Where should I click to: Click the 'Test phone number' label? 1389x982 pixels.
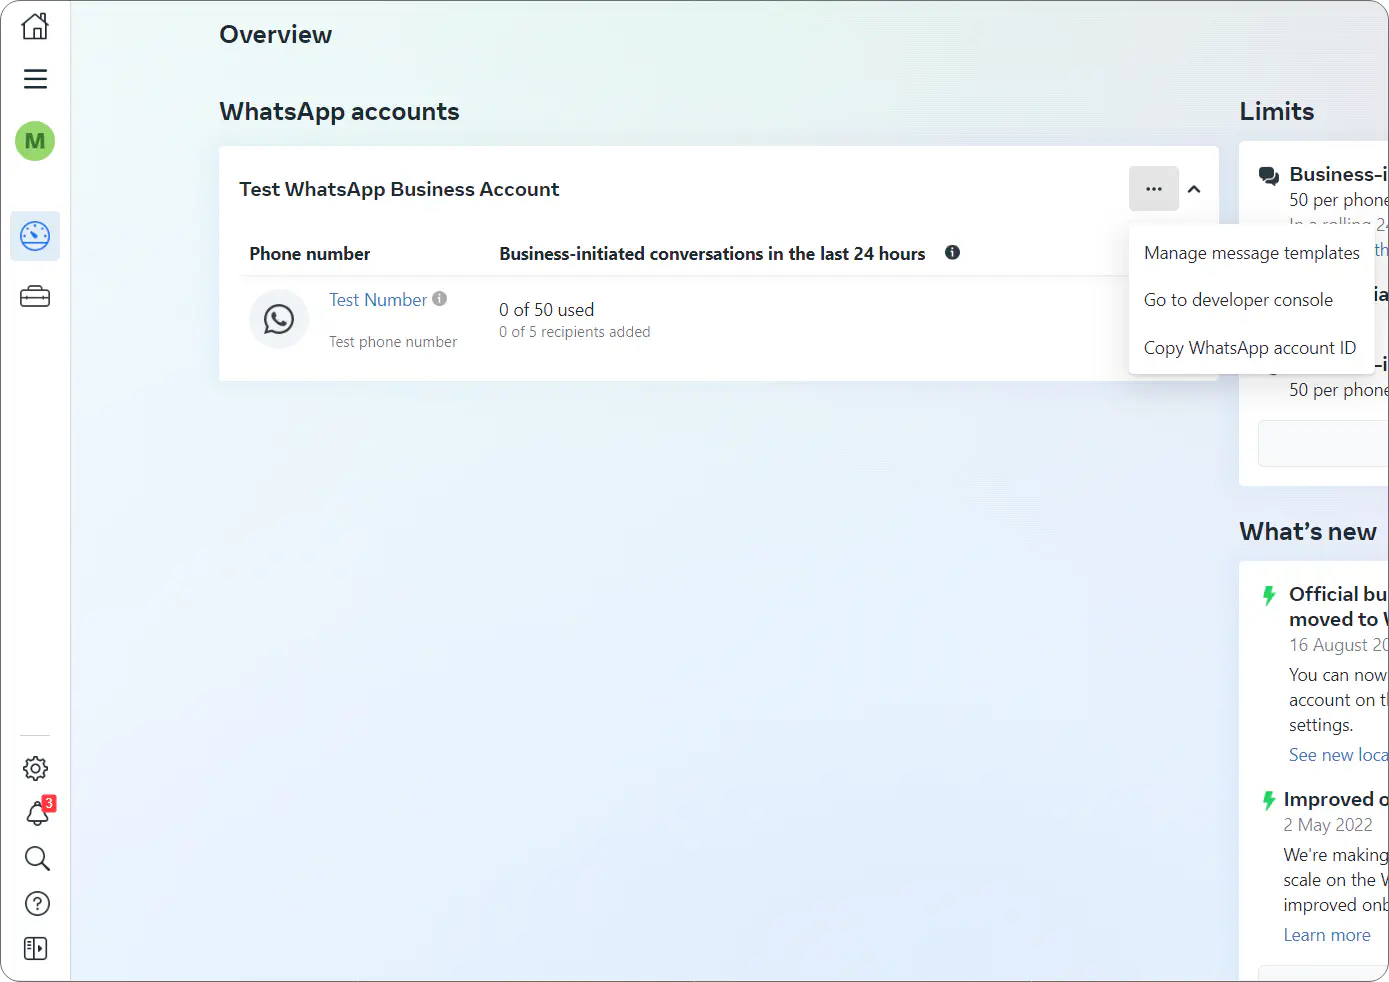pos(393,342)
